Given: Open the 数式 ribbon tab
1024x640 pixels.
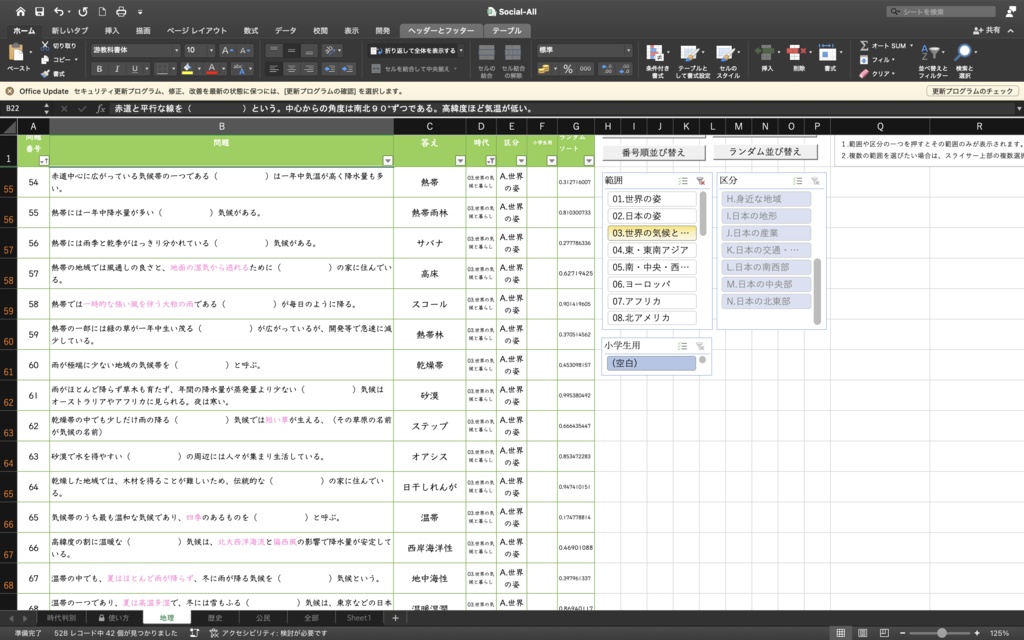Looking at the screenshot, I should [x=249, y=30].
